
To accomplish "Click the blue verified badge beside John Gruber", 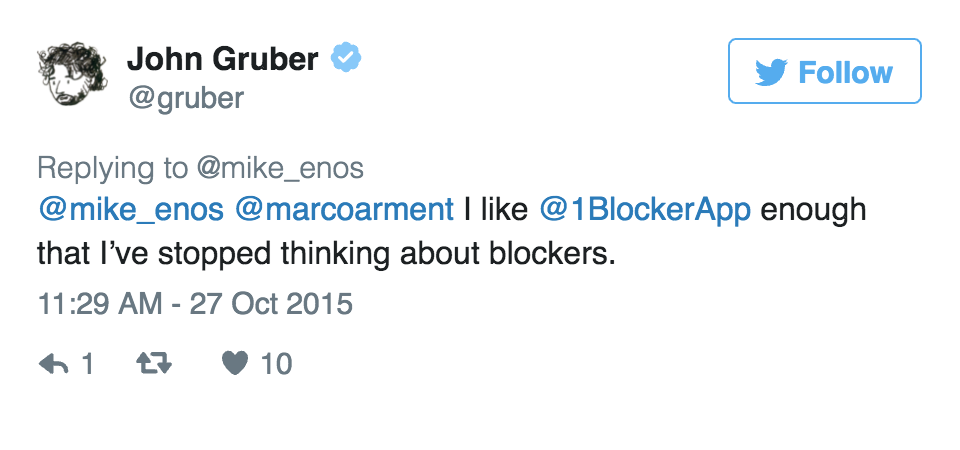I will click(346, 59).
